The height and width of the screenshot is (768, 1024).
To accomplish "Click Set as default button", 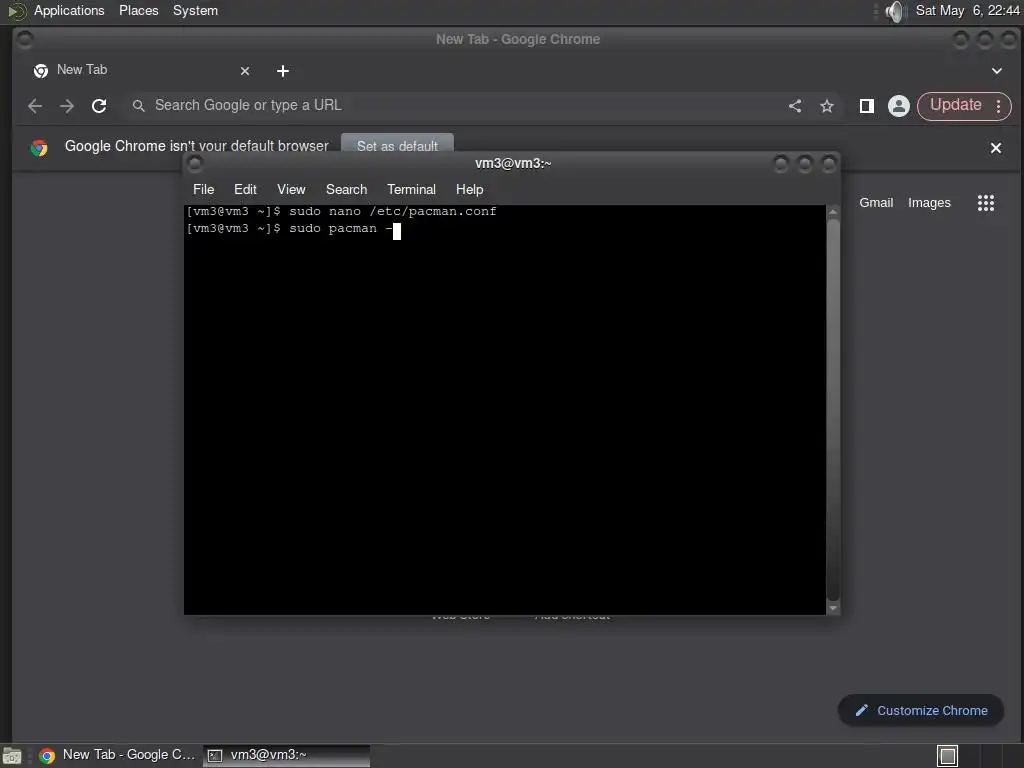I will [x=397, y=145].
